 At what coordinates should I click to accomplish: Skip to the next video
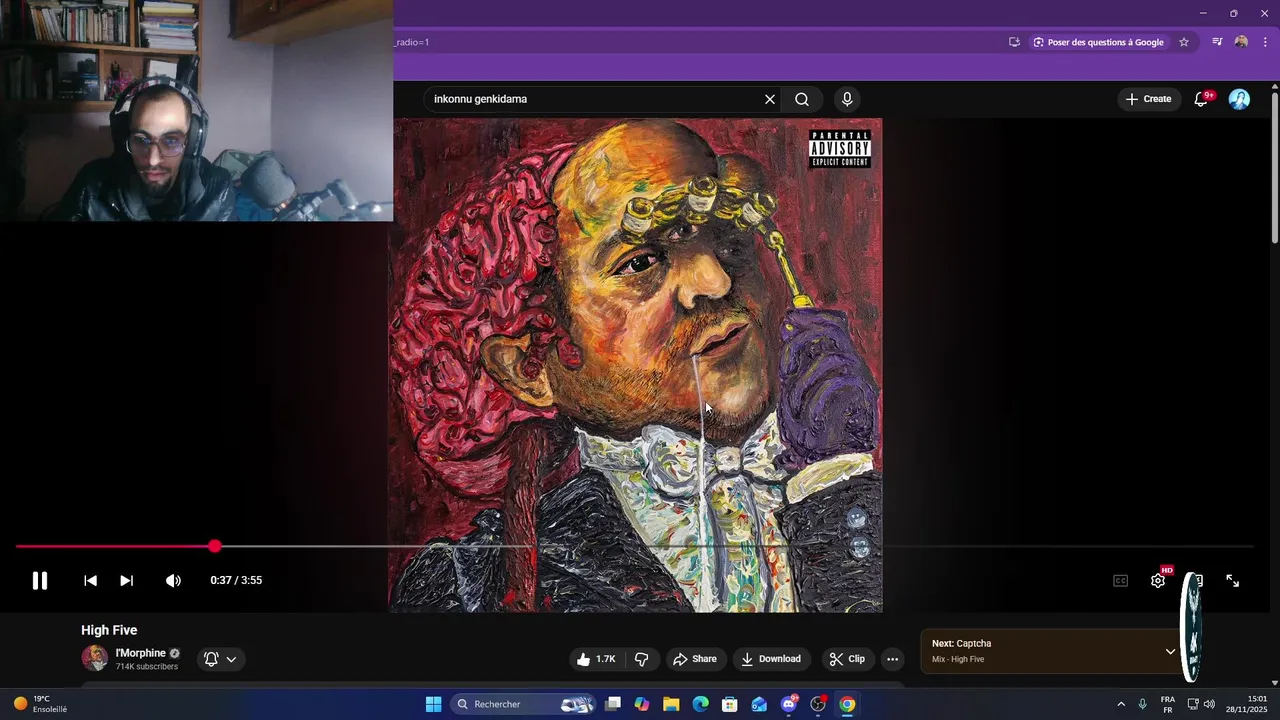pyautogui.click(x=127, y=580)
